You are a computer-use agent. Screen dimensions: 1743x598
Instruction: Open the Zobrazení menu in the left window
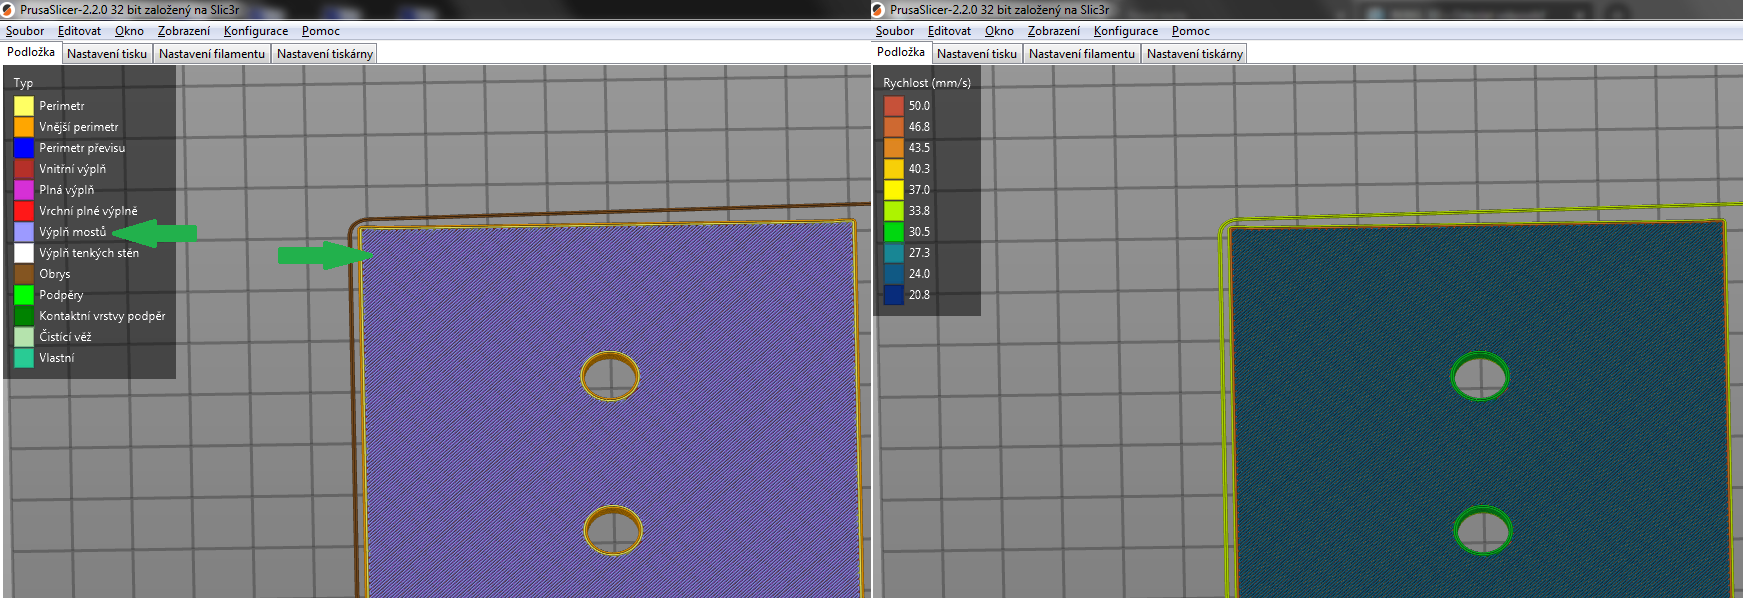pos(183,31)
